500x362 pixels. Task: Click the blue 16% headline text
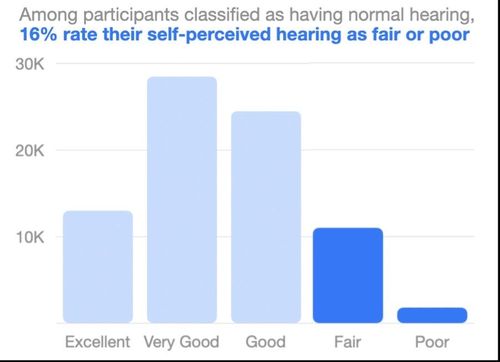pyautogui.click(x=245, y=35)
